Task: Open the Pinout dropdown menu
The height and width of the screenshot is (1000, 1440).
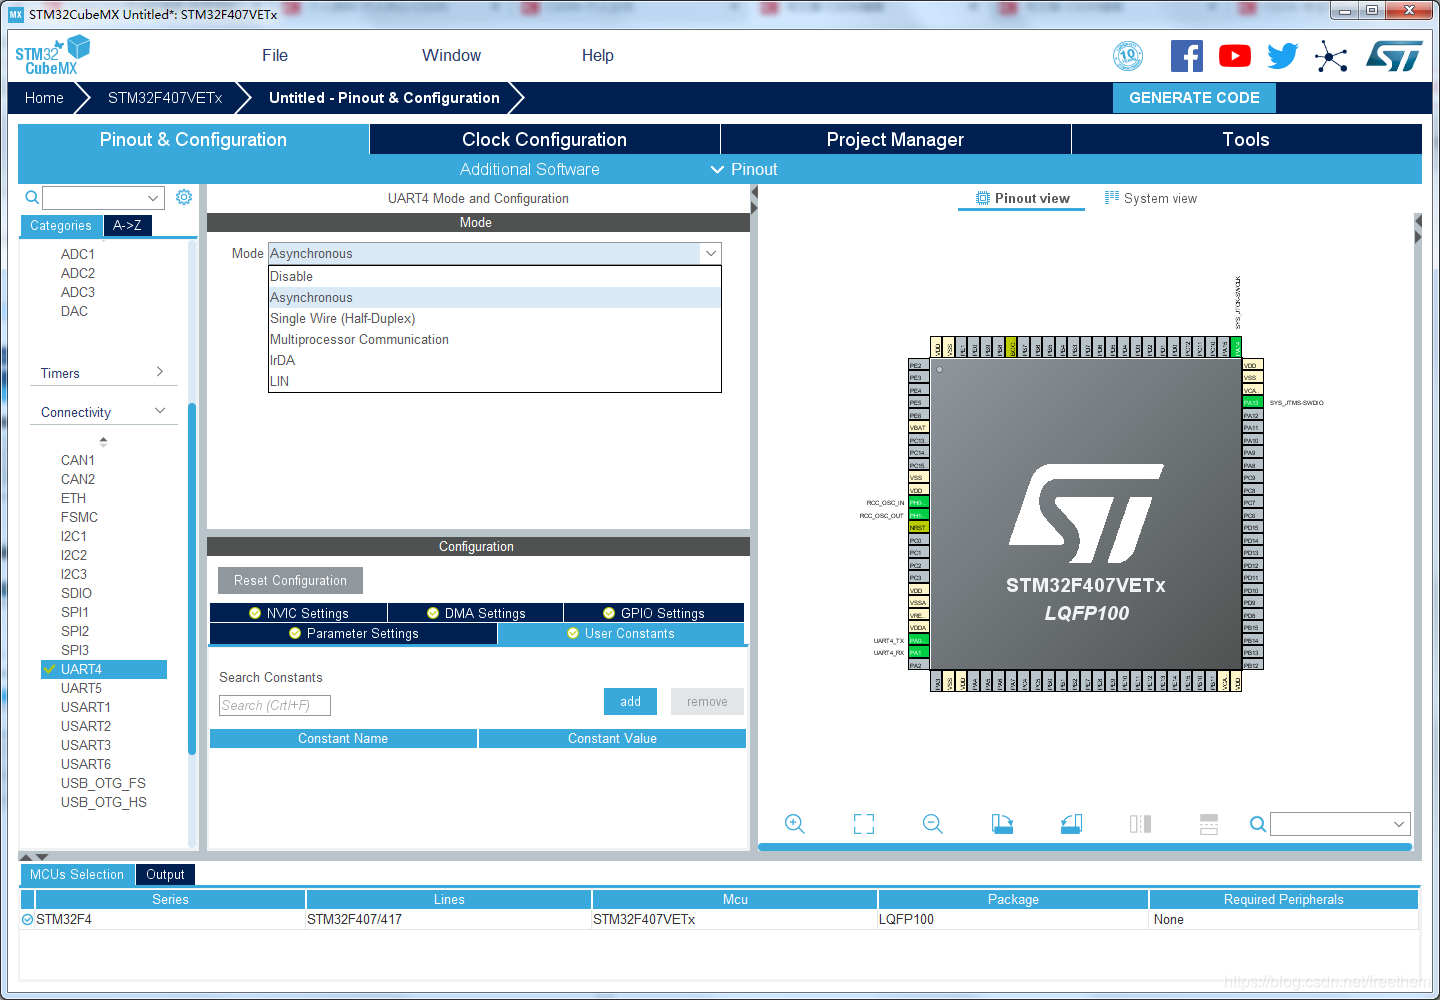Action: [x=744, y=169]
